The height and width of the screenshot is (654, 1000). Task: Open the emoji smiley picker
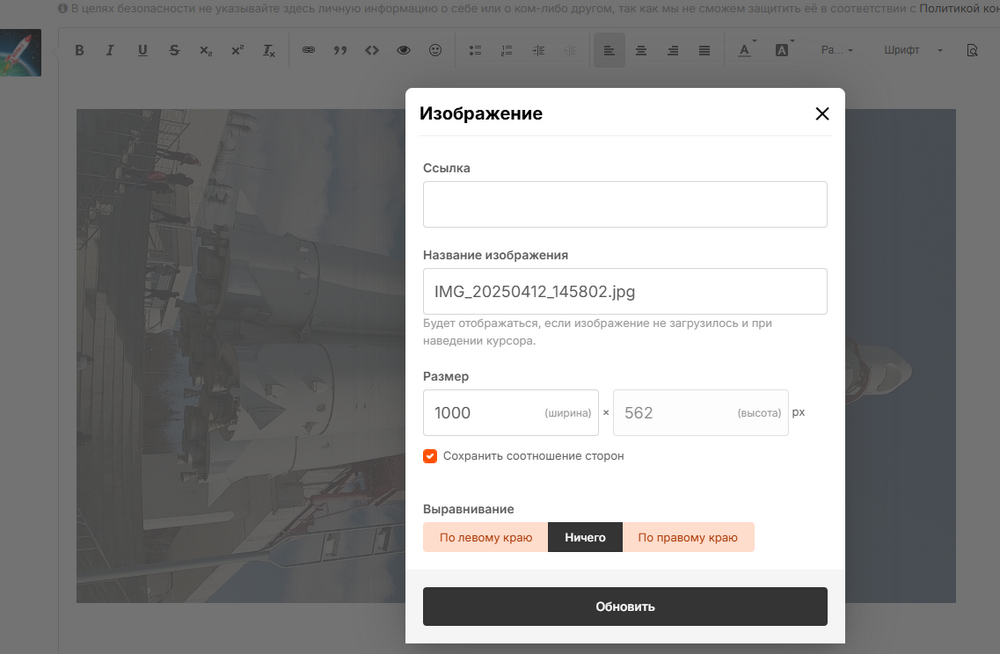click(x=435, y=50)
